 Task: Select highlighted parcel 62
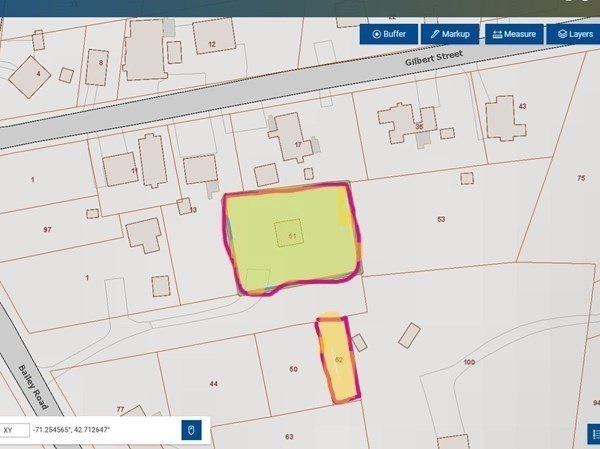(x=338, y=360)
